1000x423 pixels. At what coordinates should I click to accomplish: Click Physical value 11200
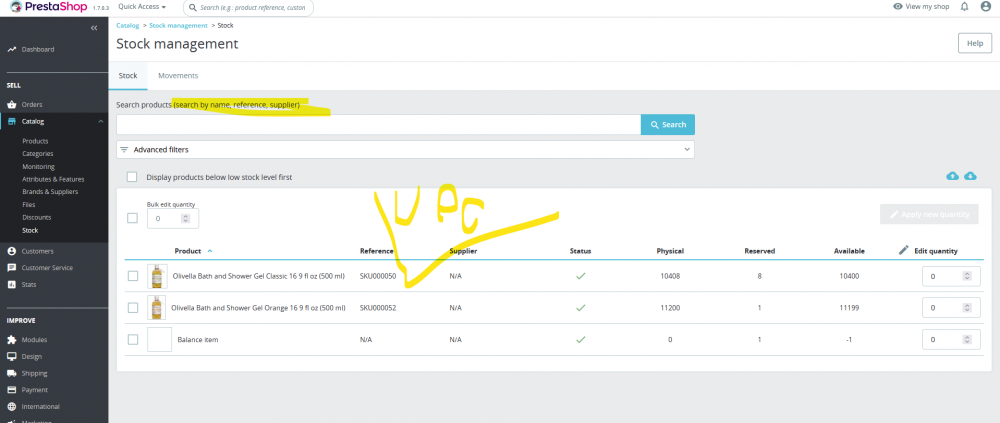(670, 308)
